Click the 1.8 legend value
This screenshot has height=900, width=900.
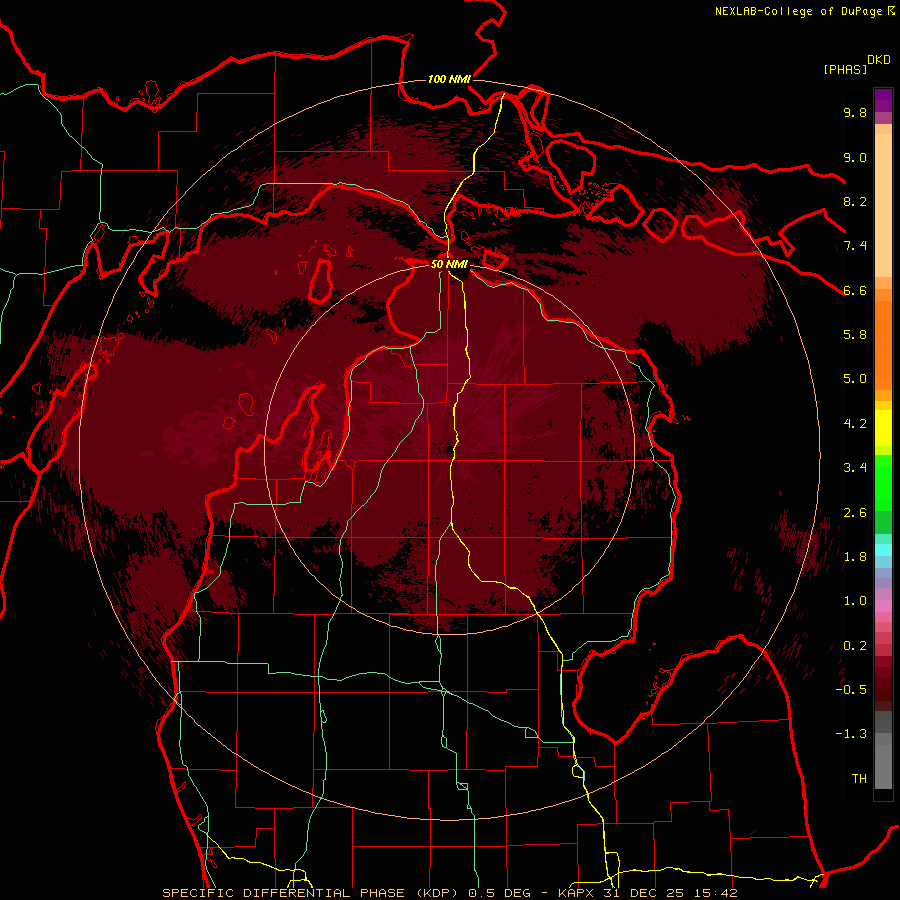coord(855,557)
